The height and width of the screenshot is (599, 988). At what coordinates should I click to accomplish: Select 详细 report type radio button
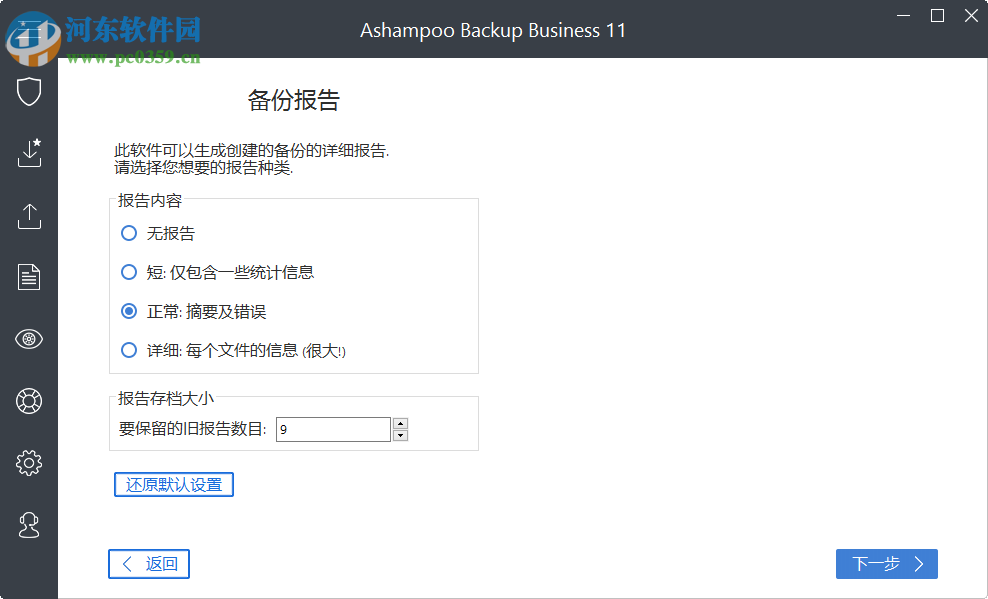[x=130, y=350]
